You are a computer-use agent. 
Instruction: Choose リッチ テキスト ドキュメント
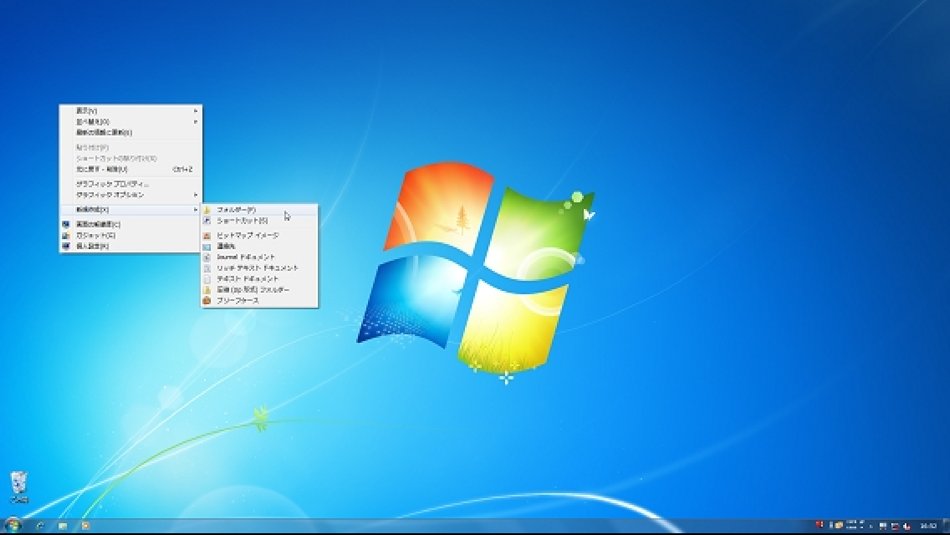[259, 268]
